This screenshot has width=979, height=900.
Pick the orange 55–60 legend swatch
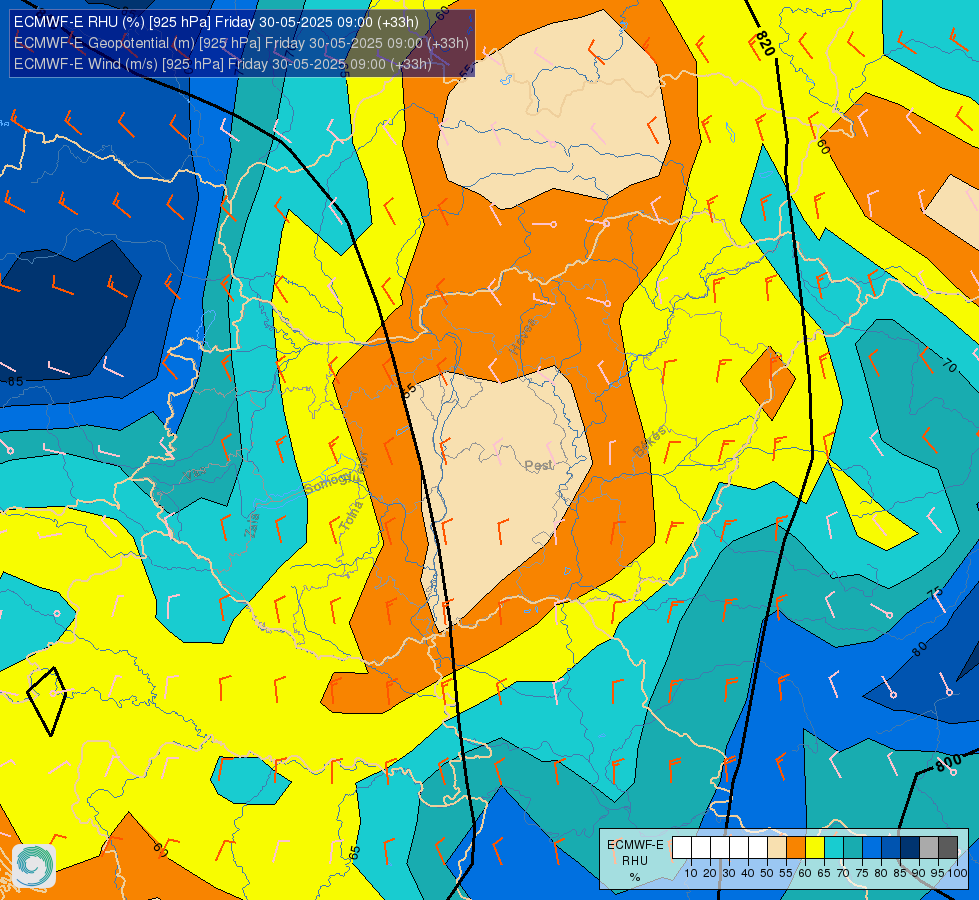(795, 848)
